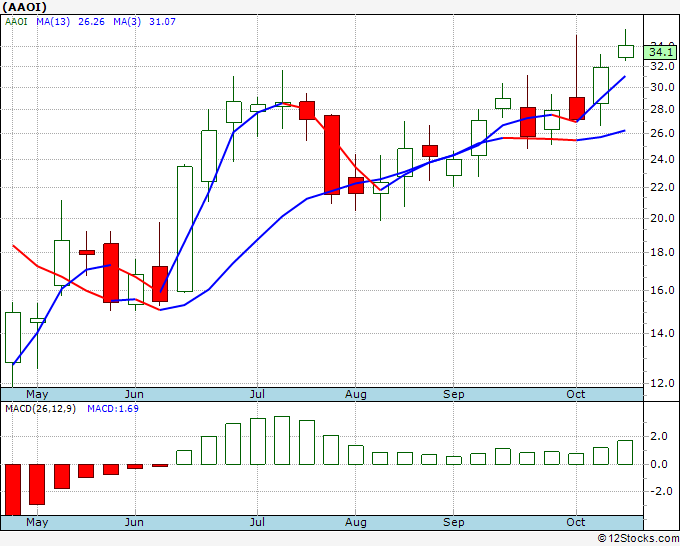Click the tallest white candlestick in mid-June

pyautogui.click(x=185, y=229)
